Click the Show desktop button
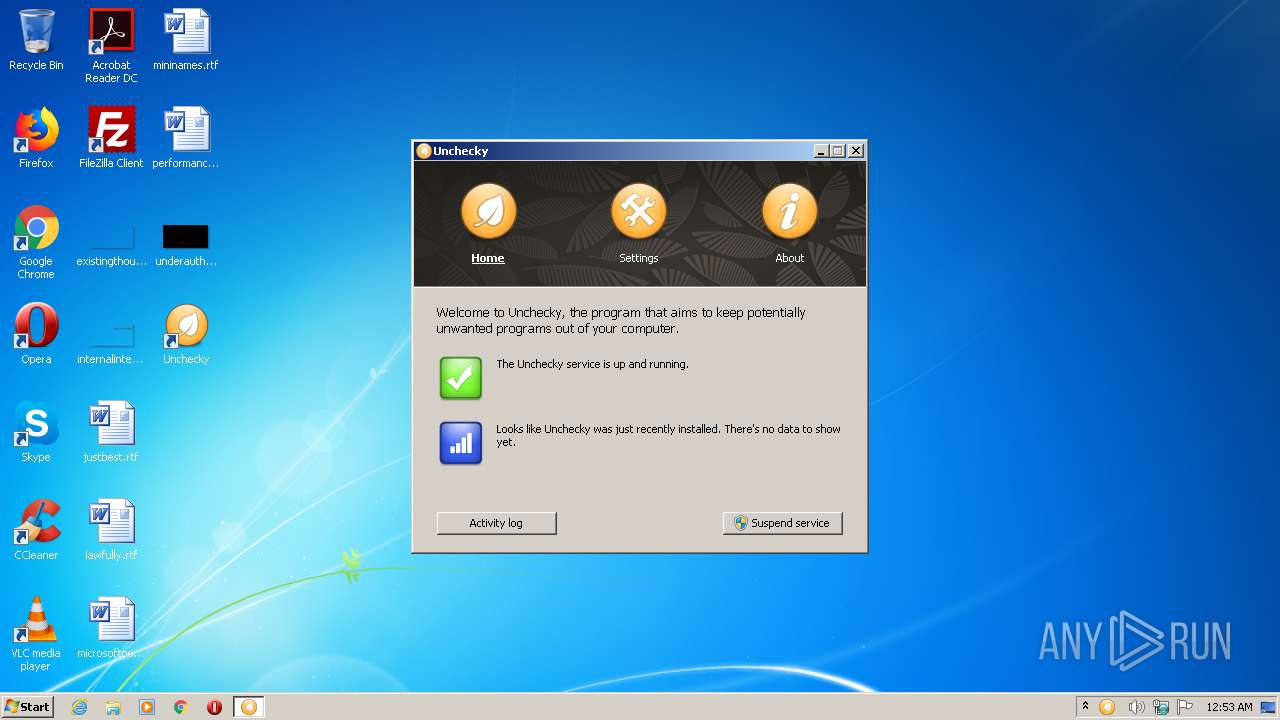Image resolution: width=1280 pixels, height=720 pixels. point(1270,707)
